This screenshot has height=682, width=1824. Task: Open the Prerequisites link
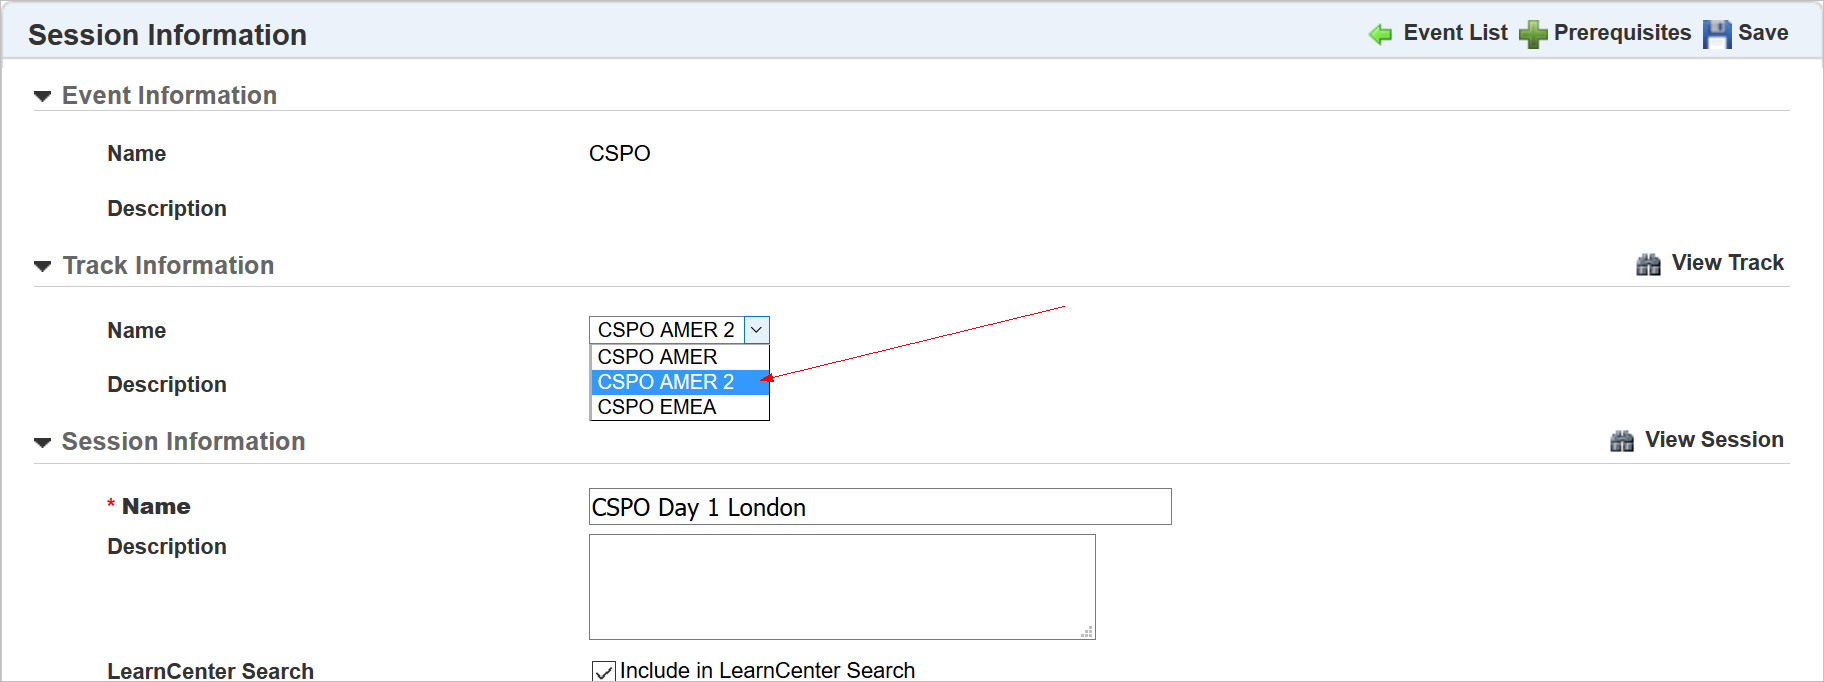(1622, 33)
